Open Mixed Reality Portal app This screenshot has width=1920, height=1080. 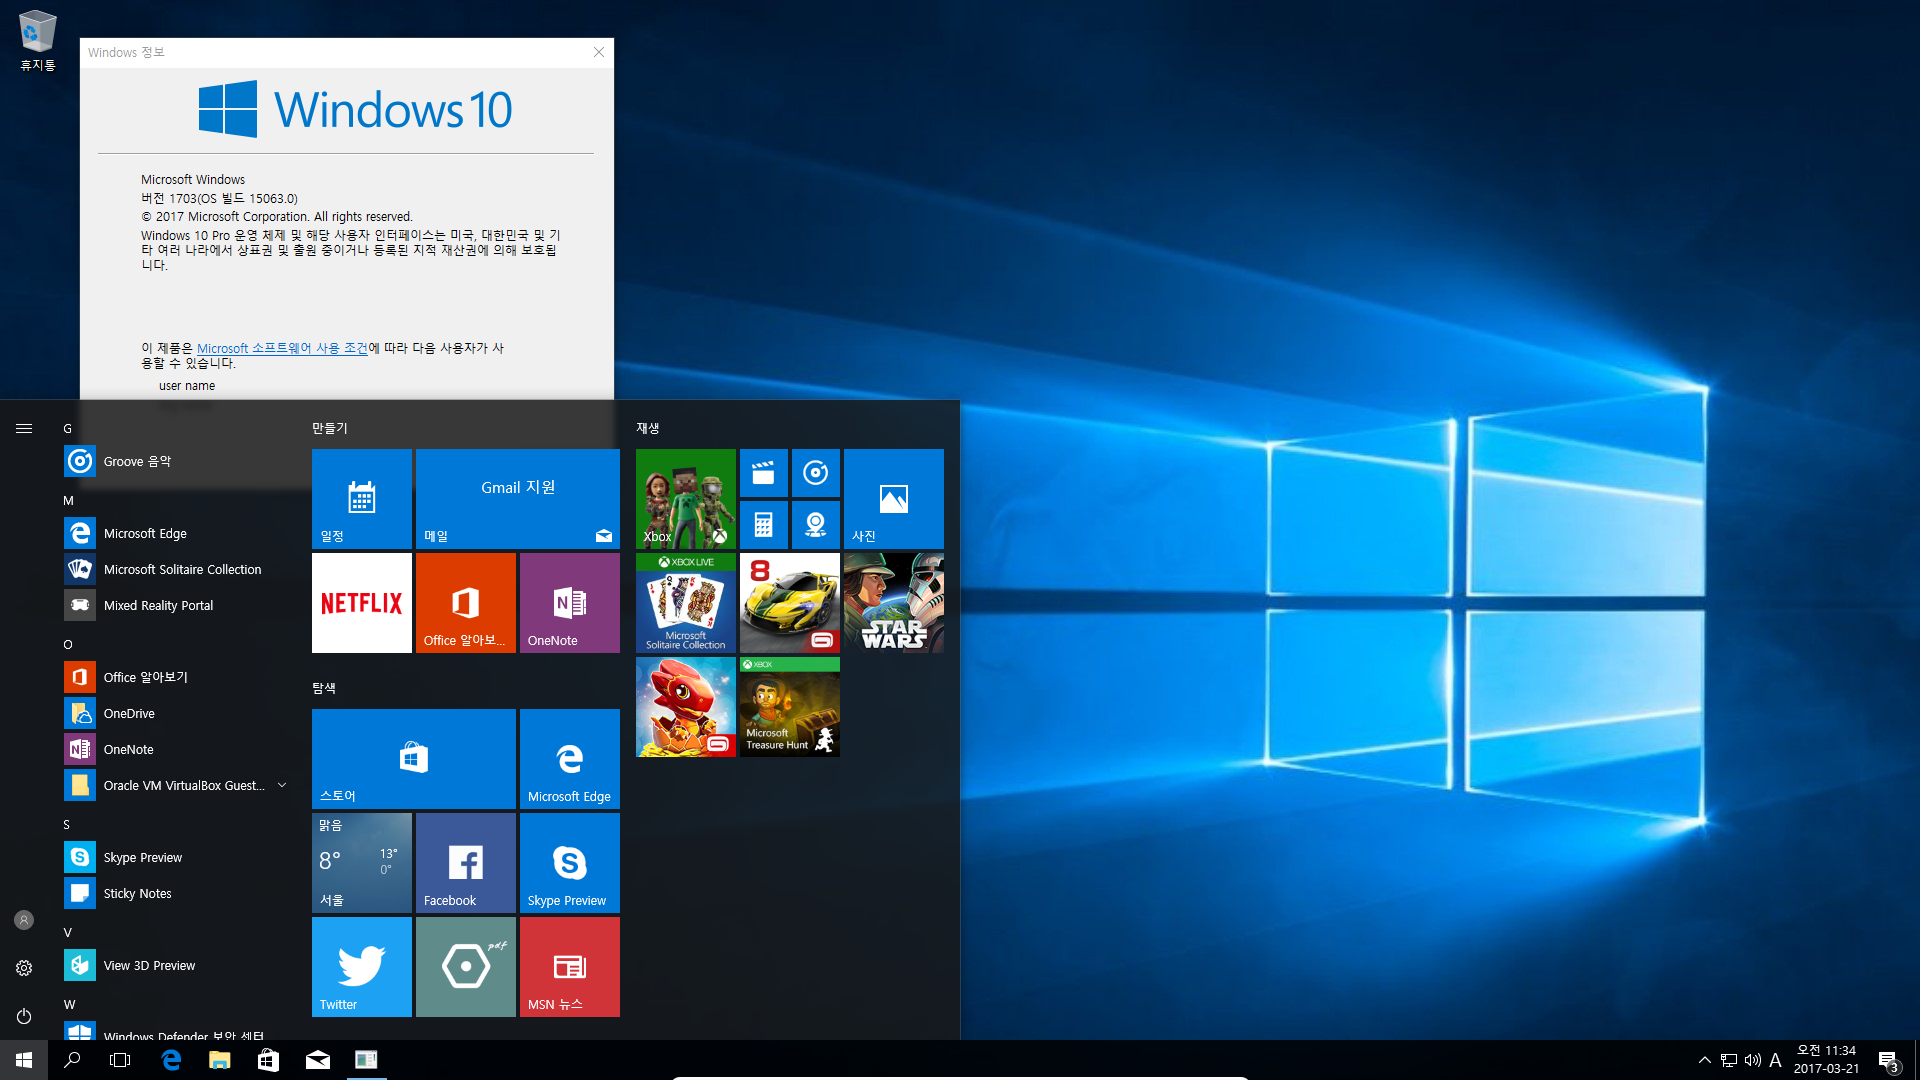[x=178, y=605]
